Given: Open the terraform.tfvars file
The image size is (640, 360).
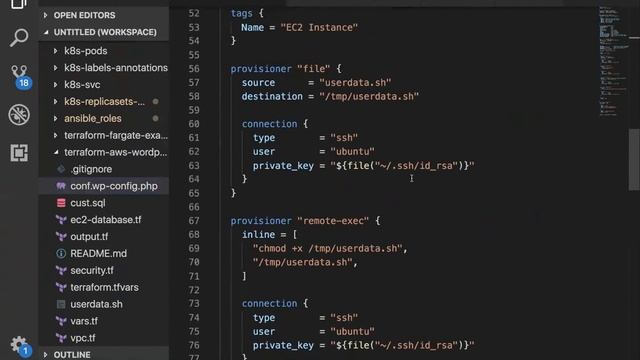Looking at the screenshot, I should coord(104,287).
